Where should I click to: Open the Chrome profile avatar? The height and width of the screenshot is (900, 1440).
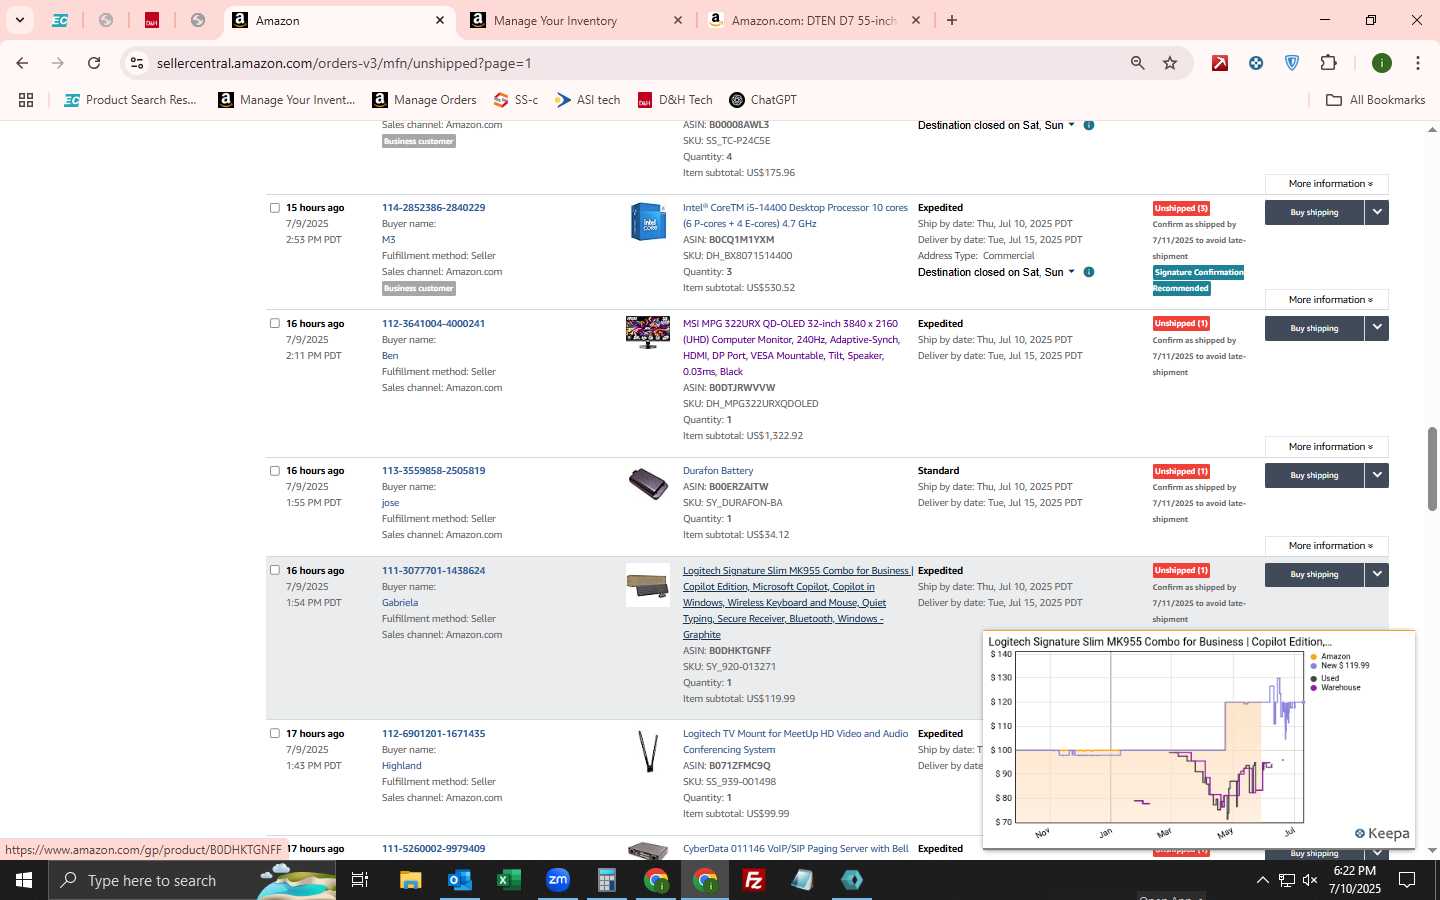pyautogui.click(x=1382, y=63)
